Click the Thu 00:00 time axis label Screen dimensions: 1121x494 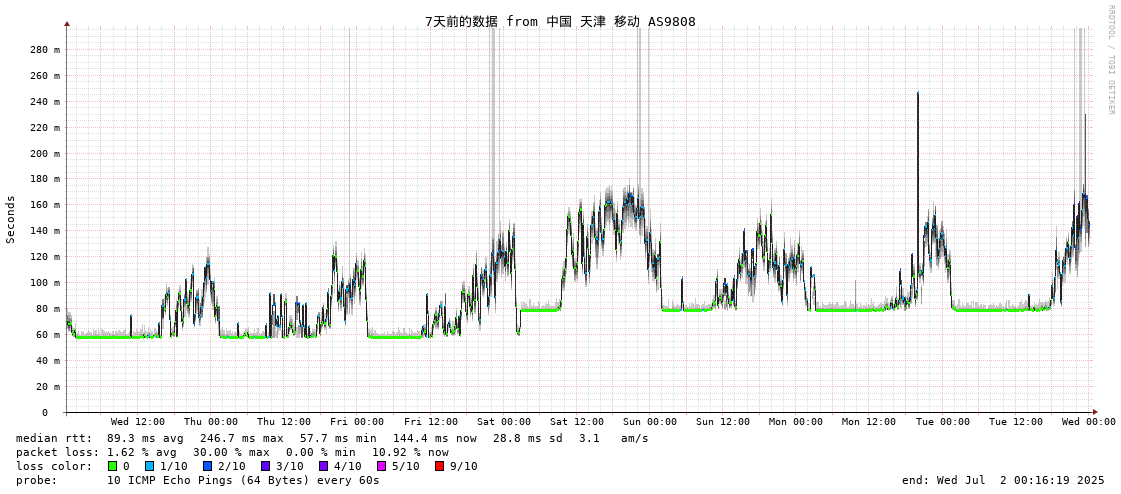coord(211,422)
